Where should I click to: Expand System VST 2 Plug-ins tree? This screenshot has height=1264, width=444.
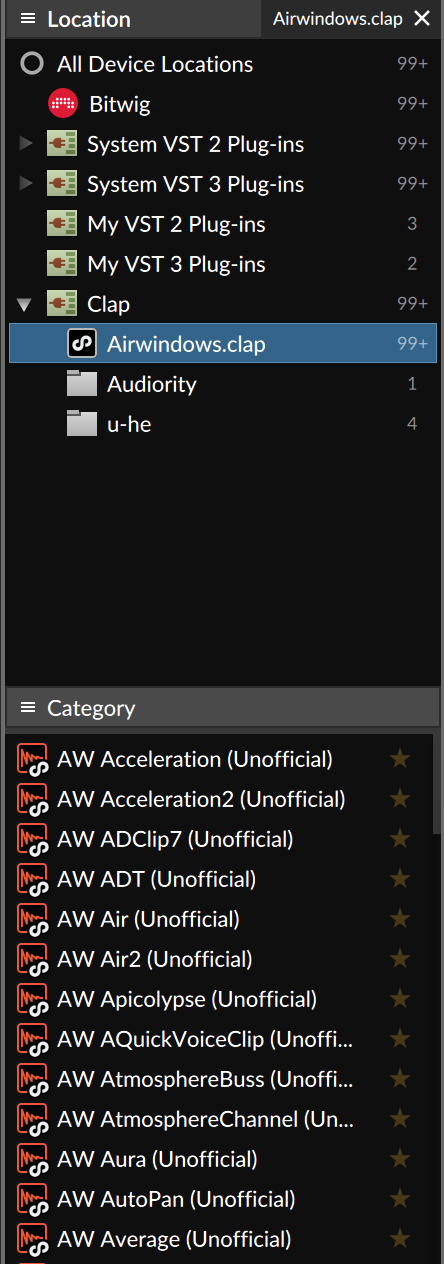coord(26,144)
